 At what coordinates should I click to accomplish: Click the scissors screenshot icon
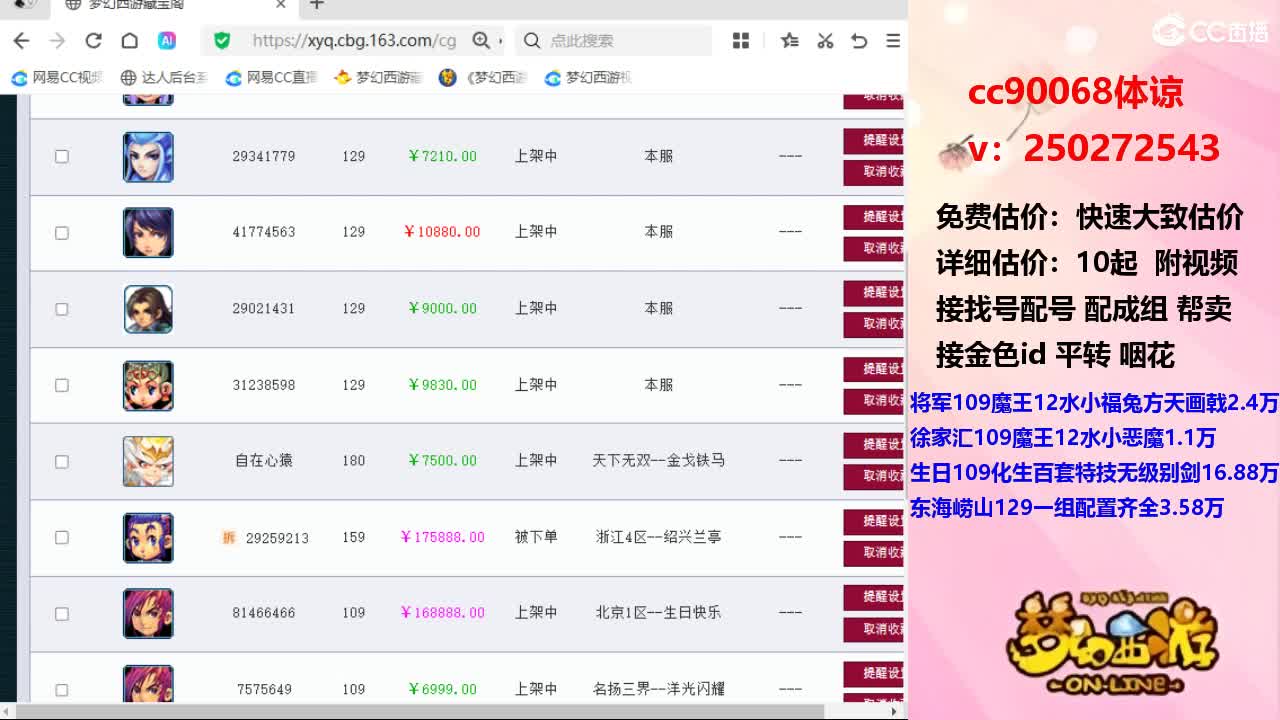pyautogui.click(x=825, y=41)
